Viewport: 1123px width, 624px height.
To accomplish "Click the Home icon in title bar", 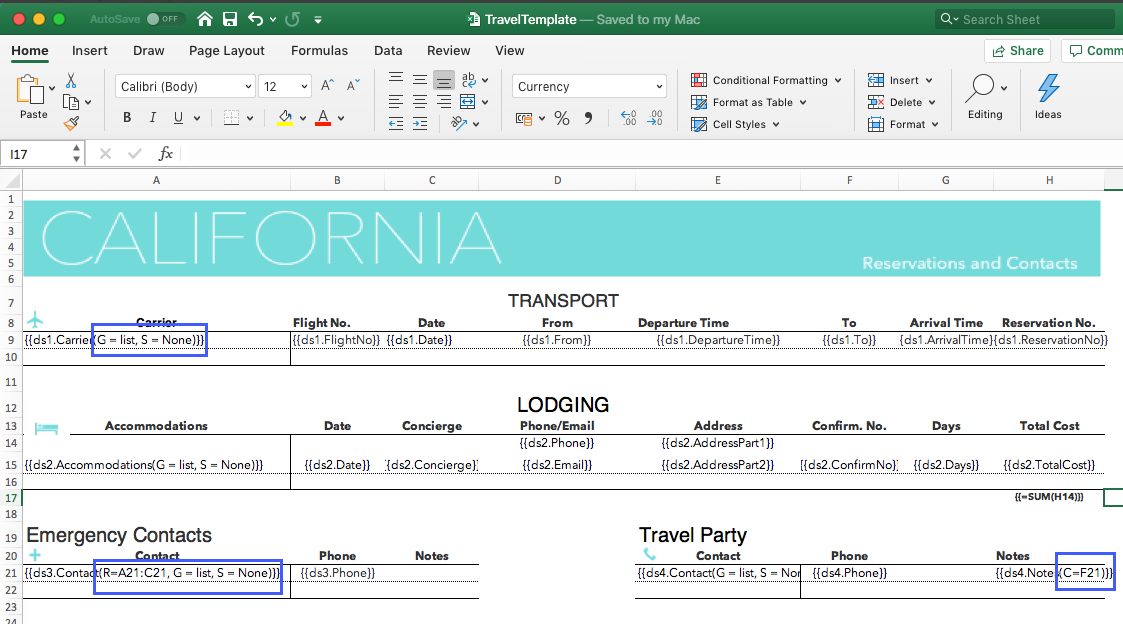I will (x=205, y=19).
